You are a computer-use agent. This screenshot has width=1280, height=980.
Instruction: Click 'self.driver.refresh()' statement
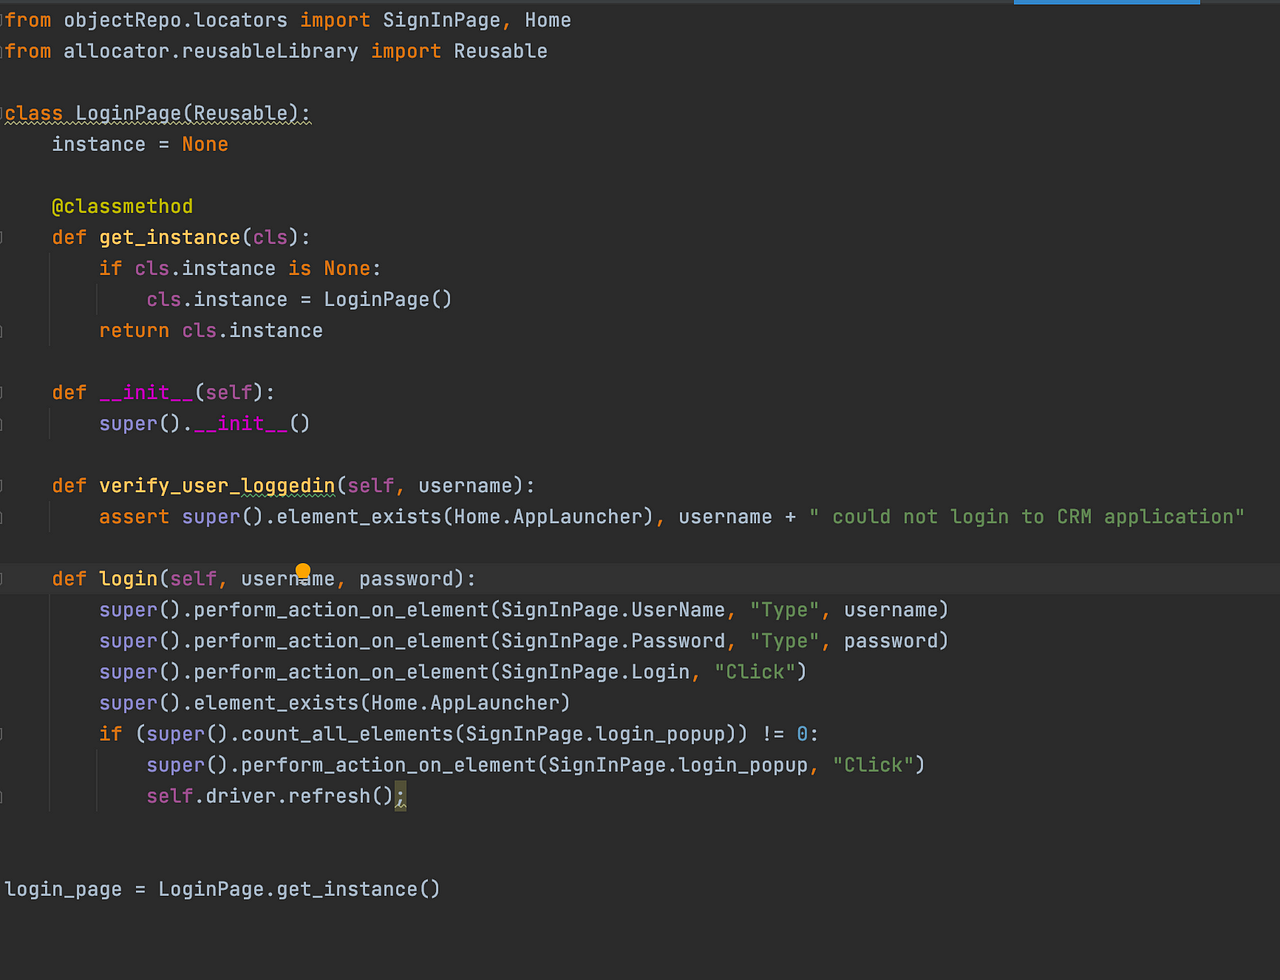[270, 796]
